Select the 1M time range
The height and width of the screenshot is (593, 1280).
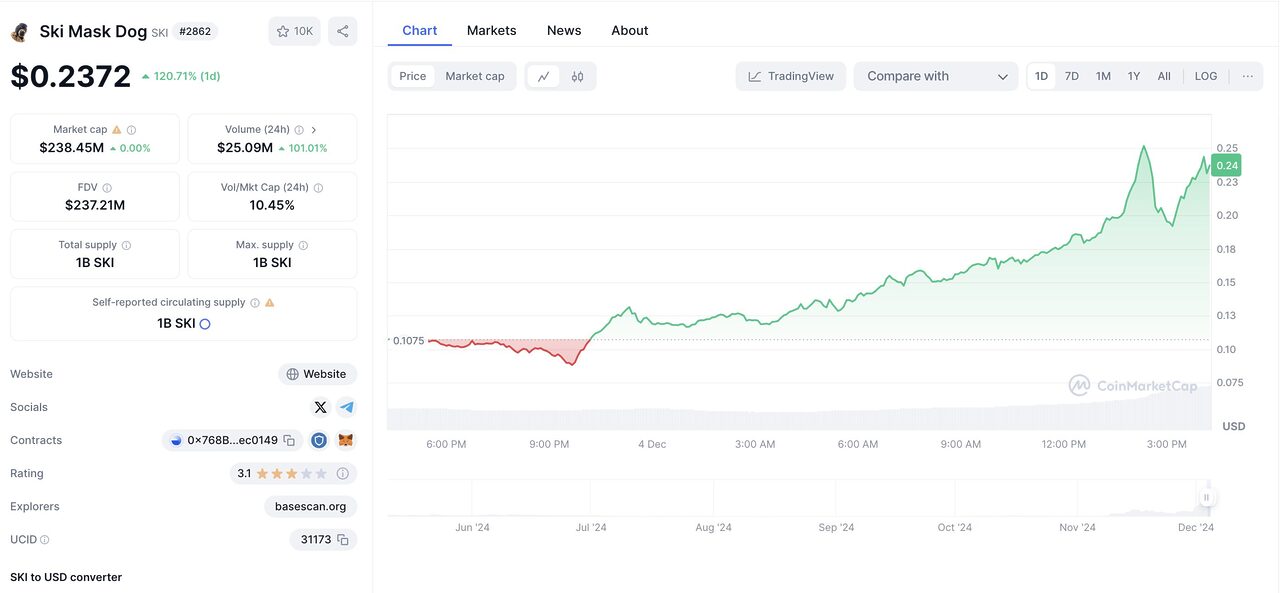coord(1103,76)
